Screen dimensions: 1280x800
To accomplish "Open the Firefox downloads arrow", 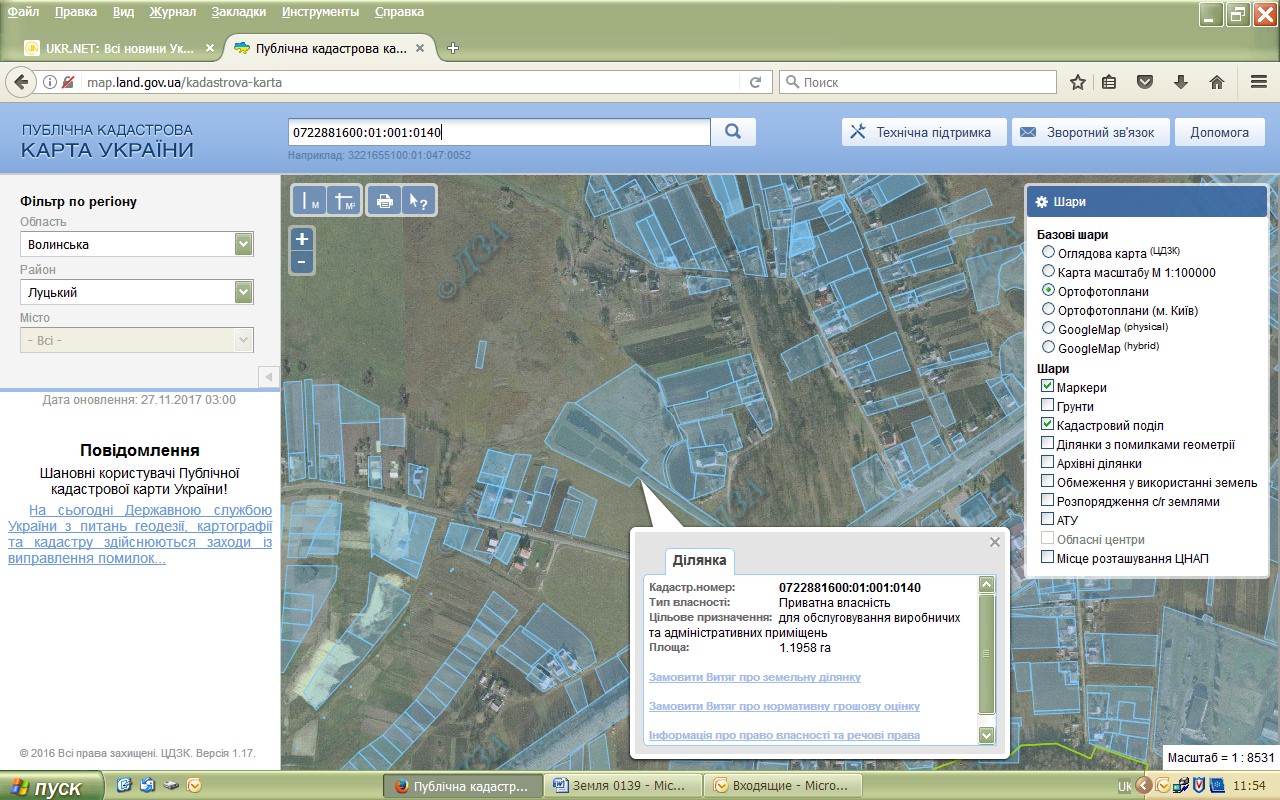I will pos(1181,82).
